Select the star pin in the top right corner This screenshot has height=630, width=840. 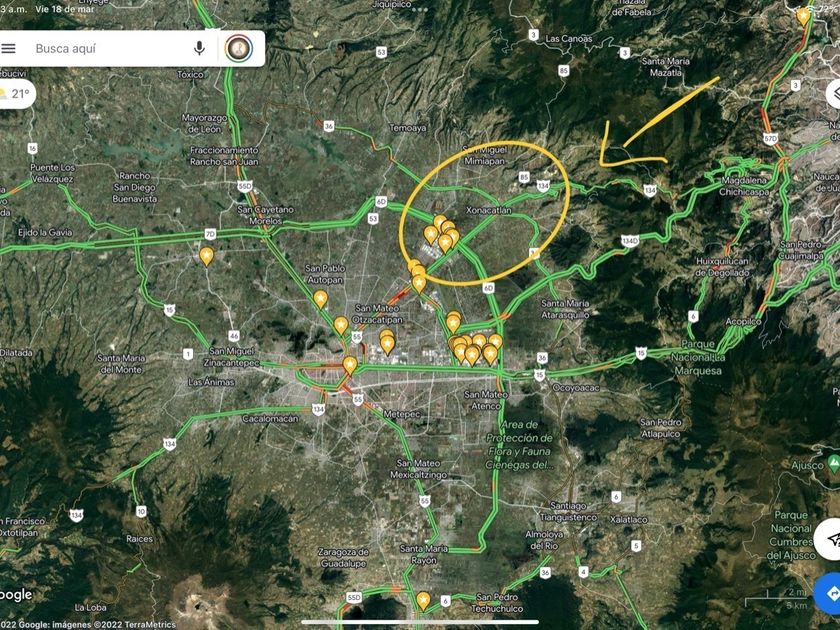pyautogui.click(x=803, y=16)
